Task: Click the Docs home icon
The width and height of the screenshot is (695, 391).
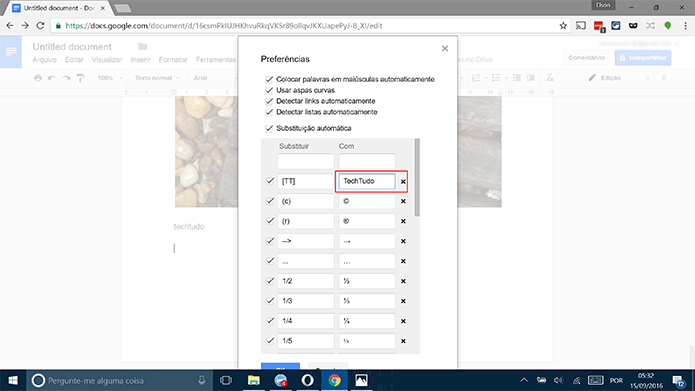Action: tap(11, 52)
